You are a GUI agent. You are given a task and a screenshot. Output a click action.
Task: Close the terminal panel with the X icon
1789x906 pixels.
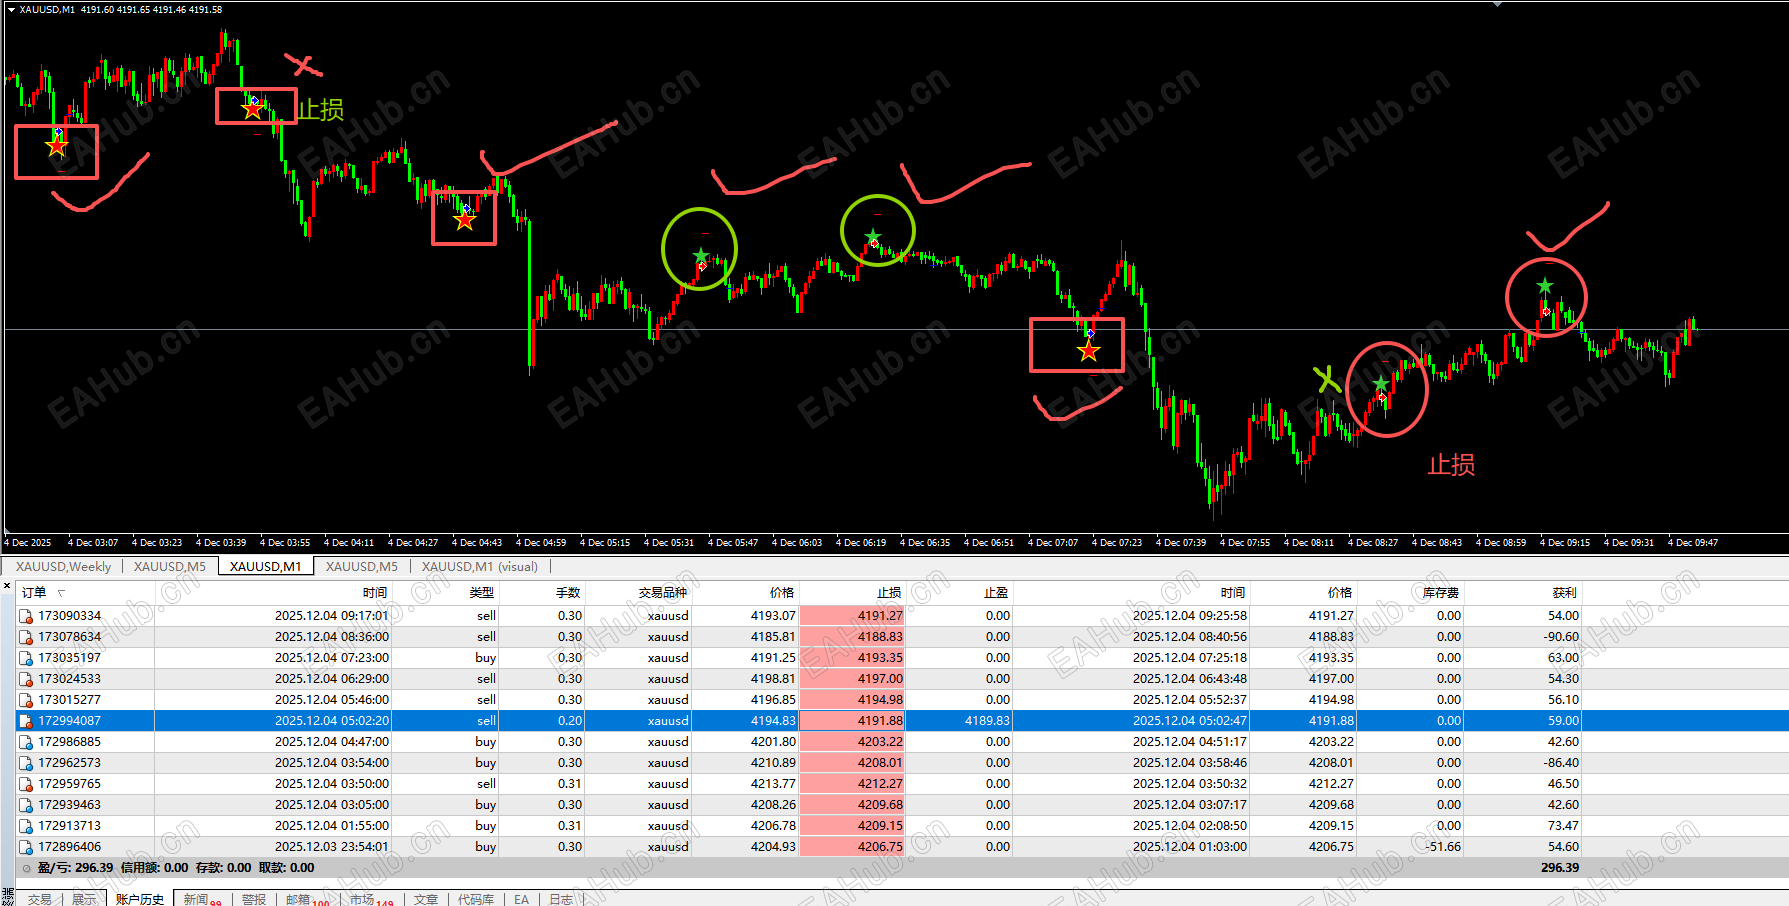click(x=7, y=585)
